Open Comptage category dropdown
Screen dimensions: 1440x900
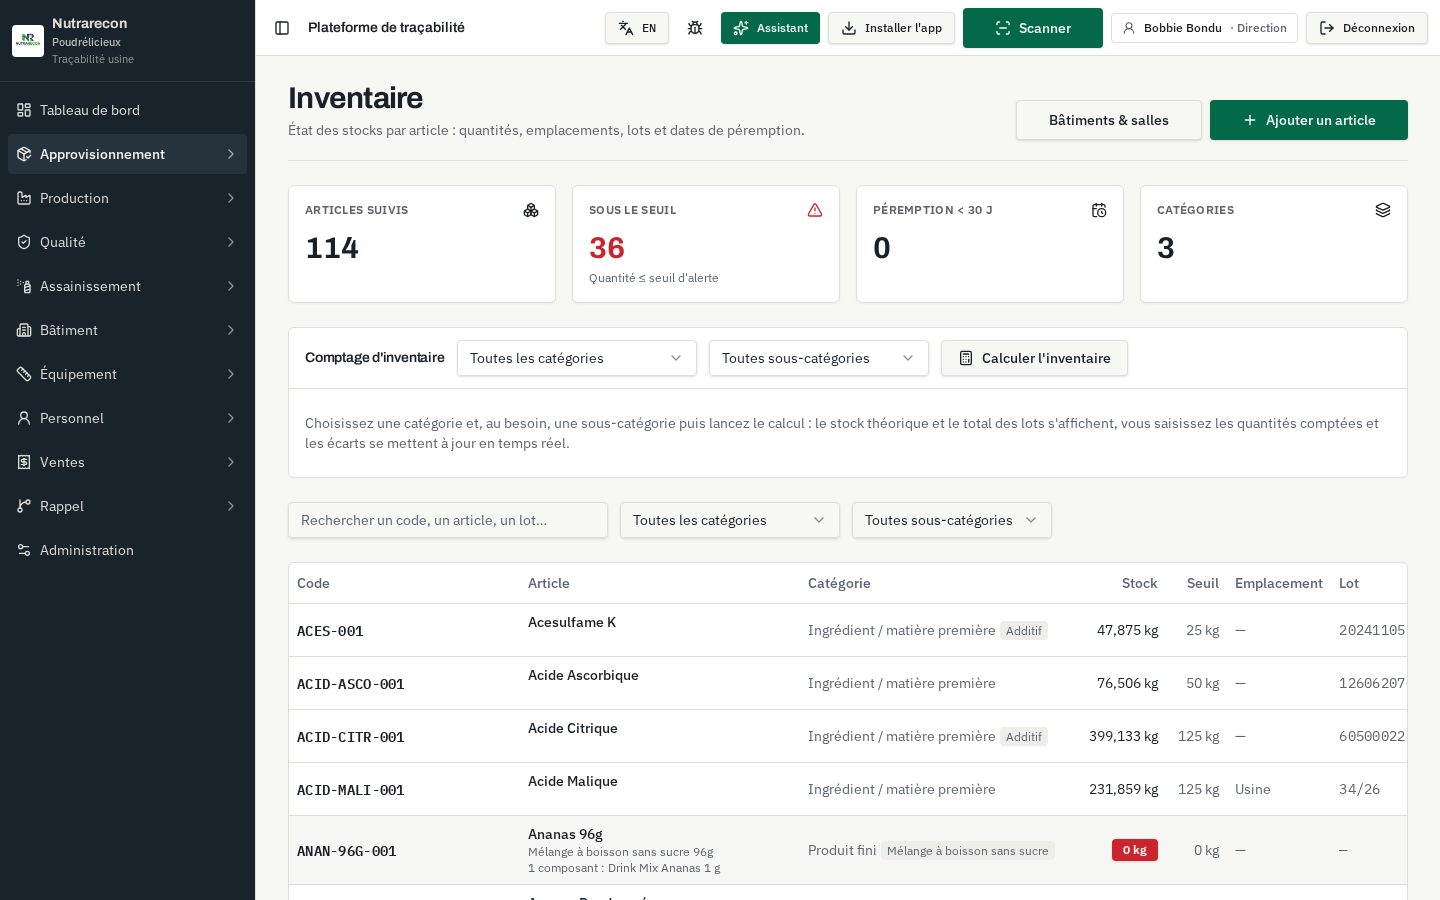(x=577, y=358)
